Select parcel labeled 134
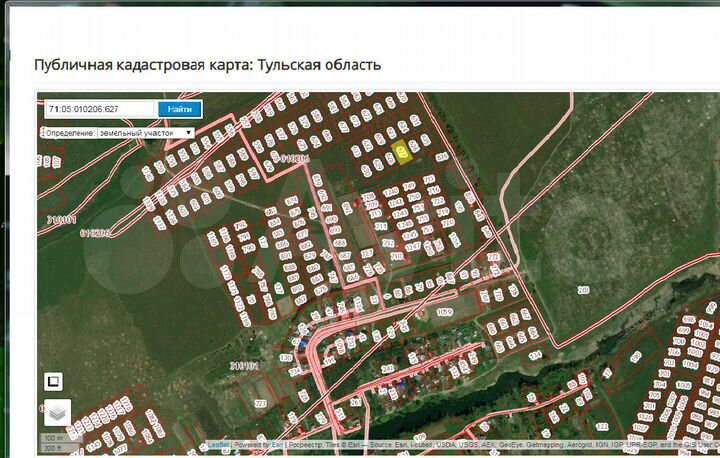This screenshot has width=720, height=458. [535, 355]
